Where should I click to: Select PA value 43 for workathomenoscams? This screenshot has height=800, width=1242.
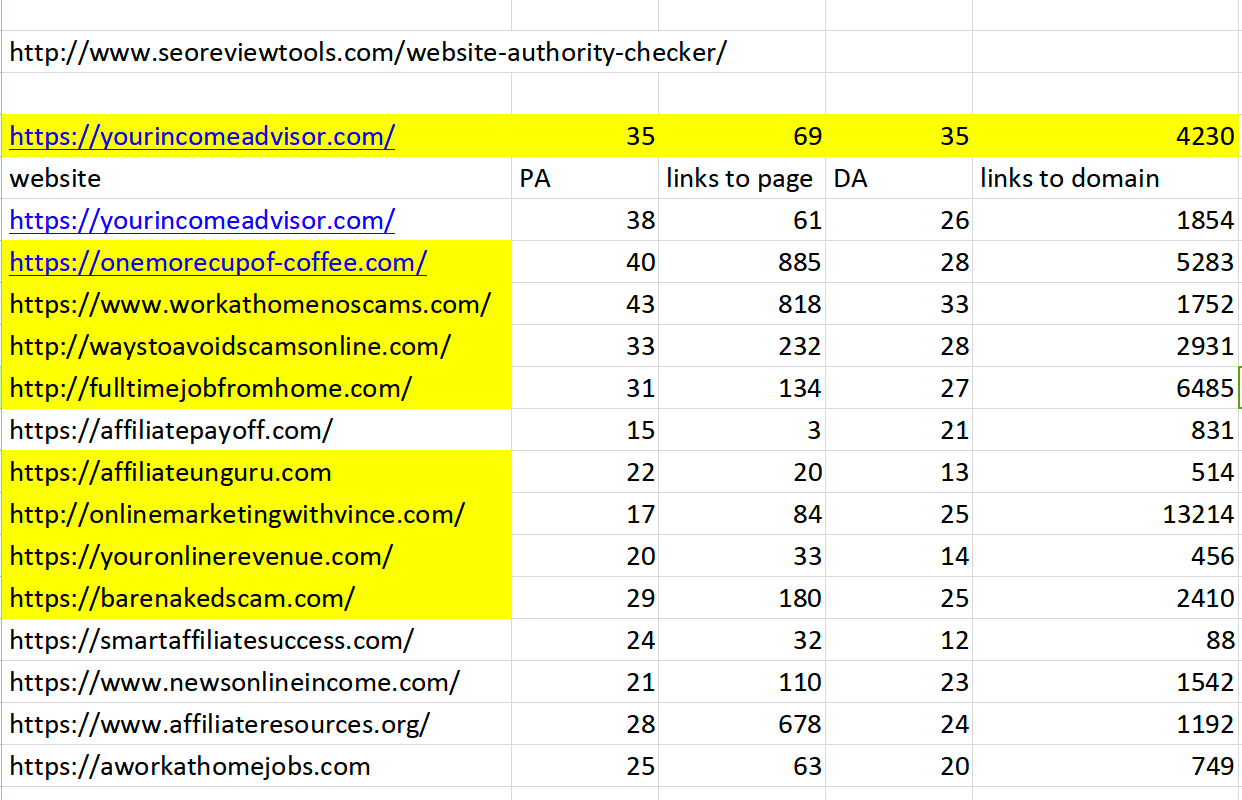click(x=585, y=304)
